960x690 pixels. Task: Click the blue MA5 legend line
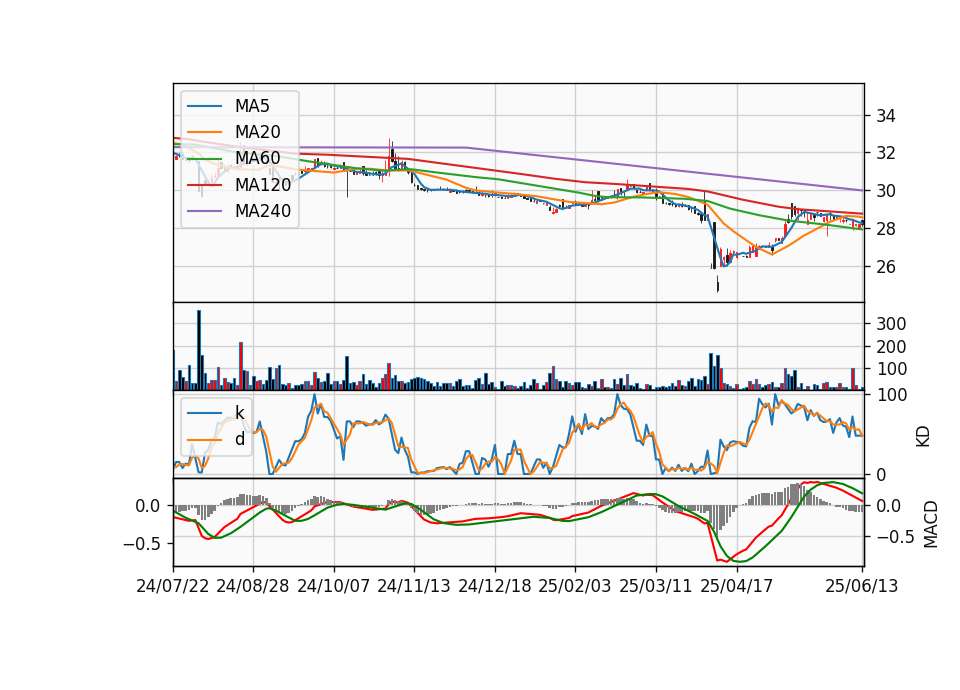(204, 106)
